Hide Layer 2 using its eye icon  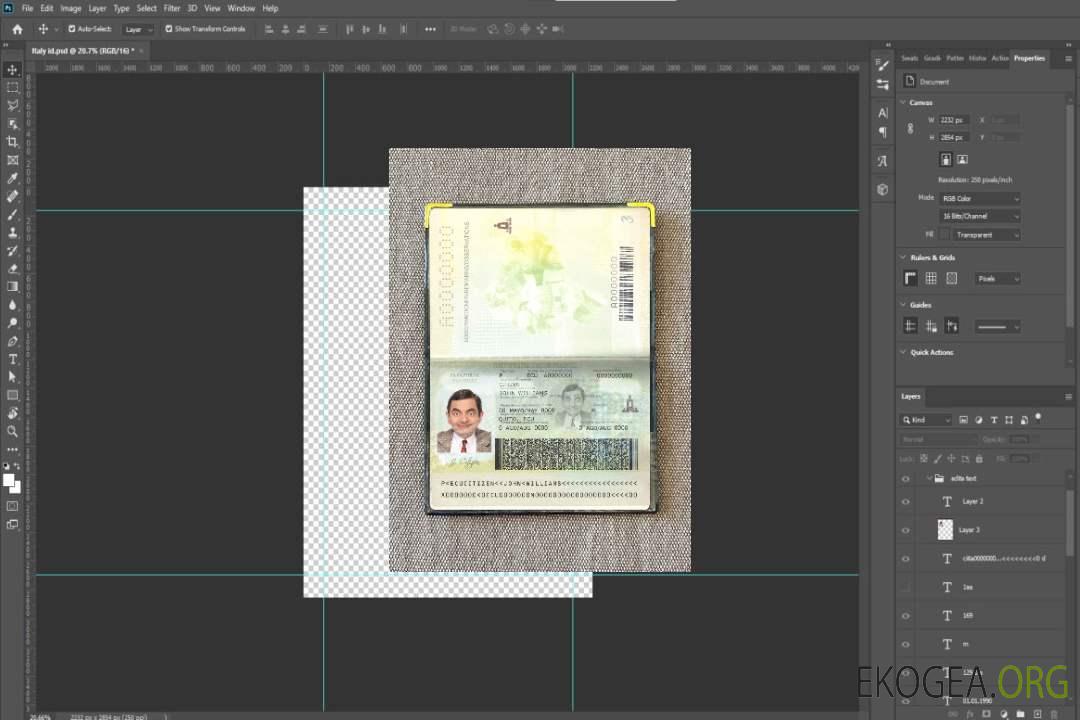(x=906, y=501)
